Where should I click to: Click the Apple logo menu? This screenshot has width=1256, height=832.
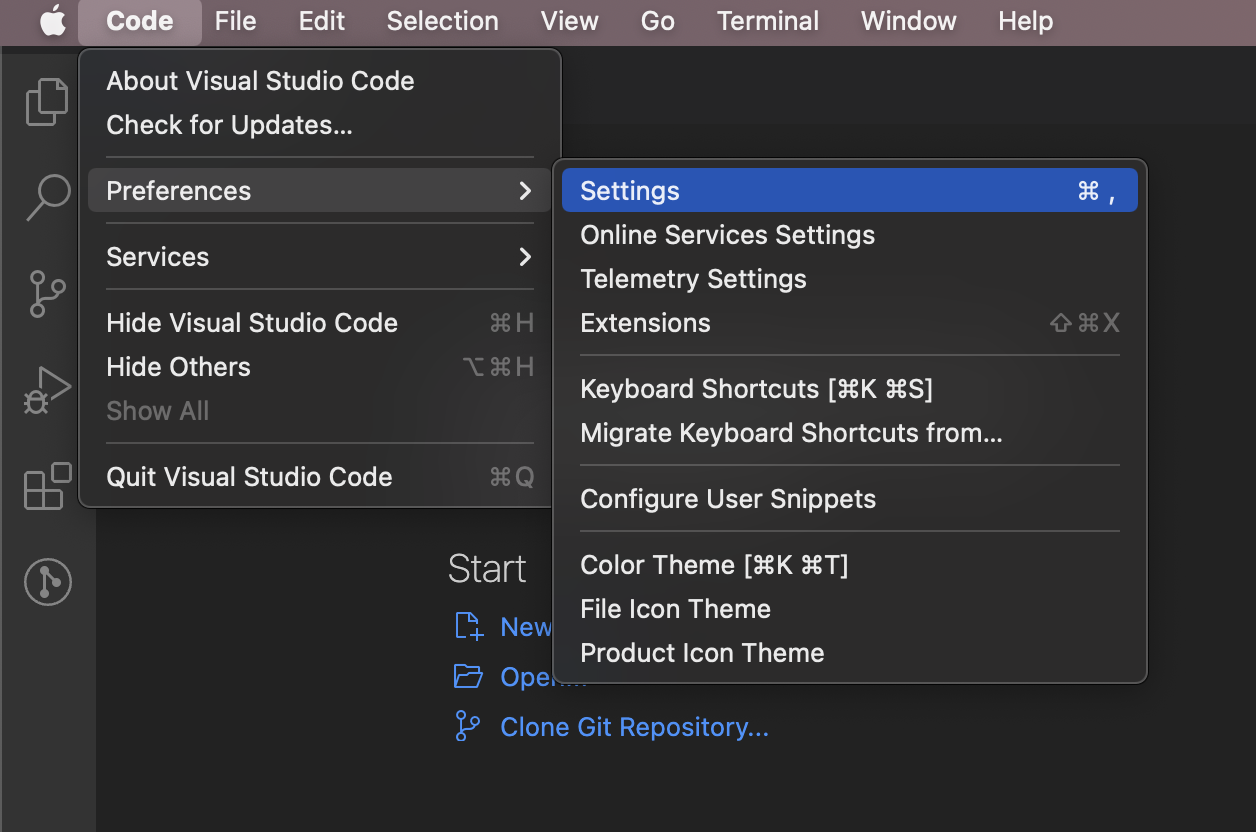coord(52,21)
